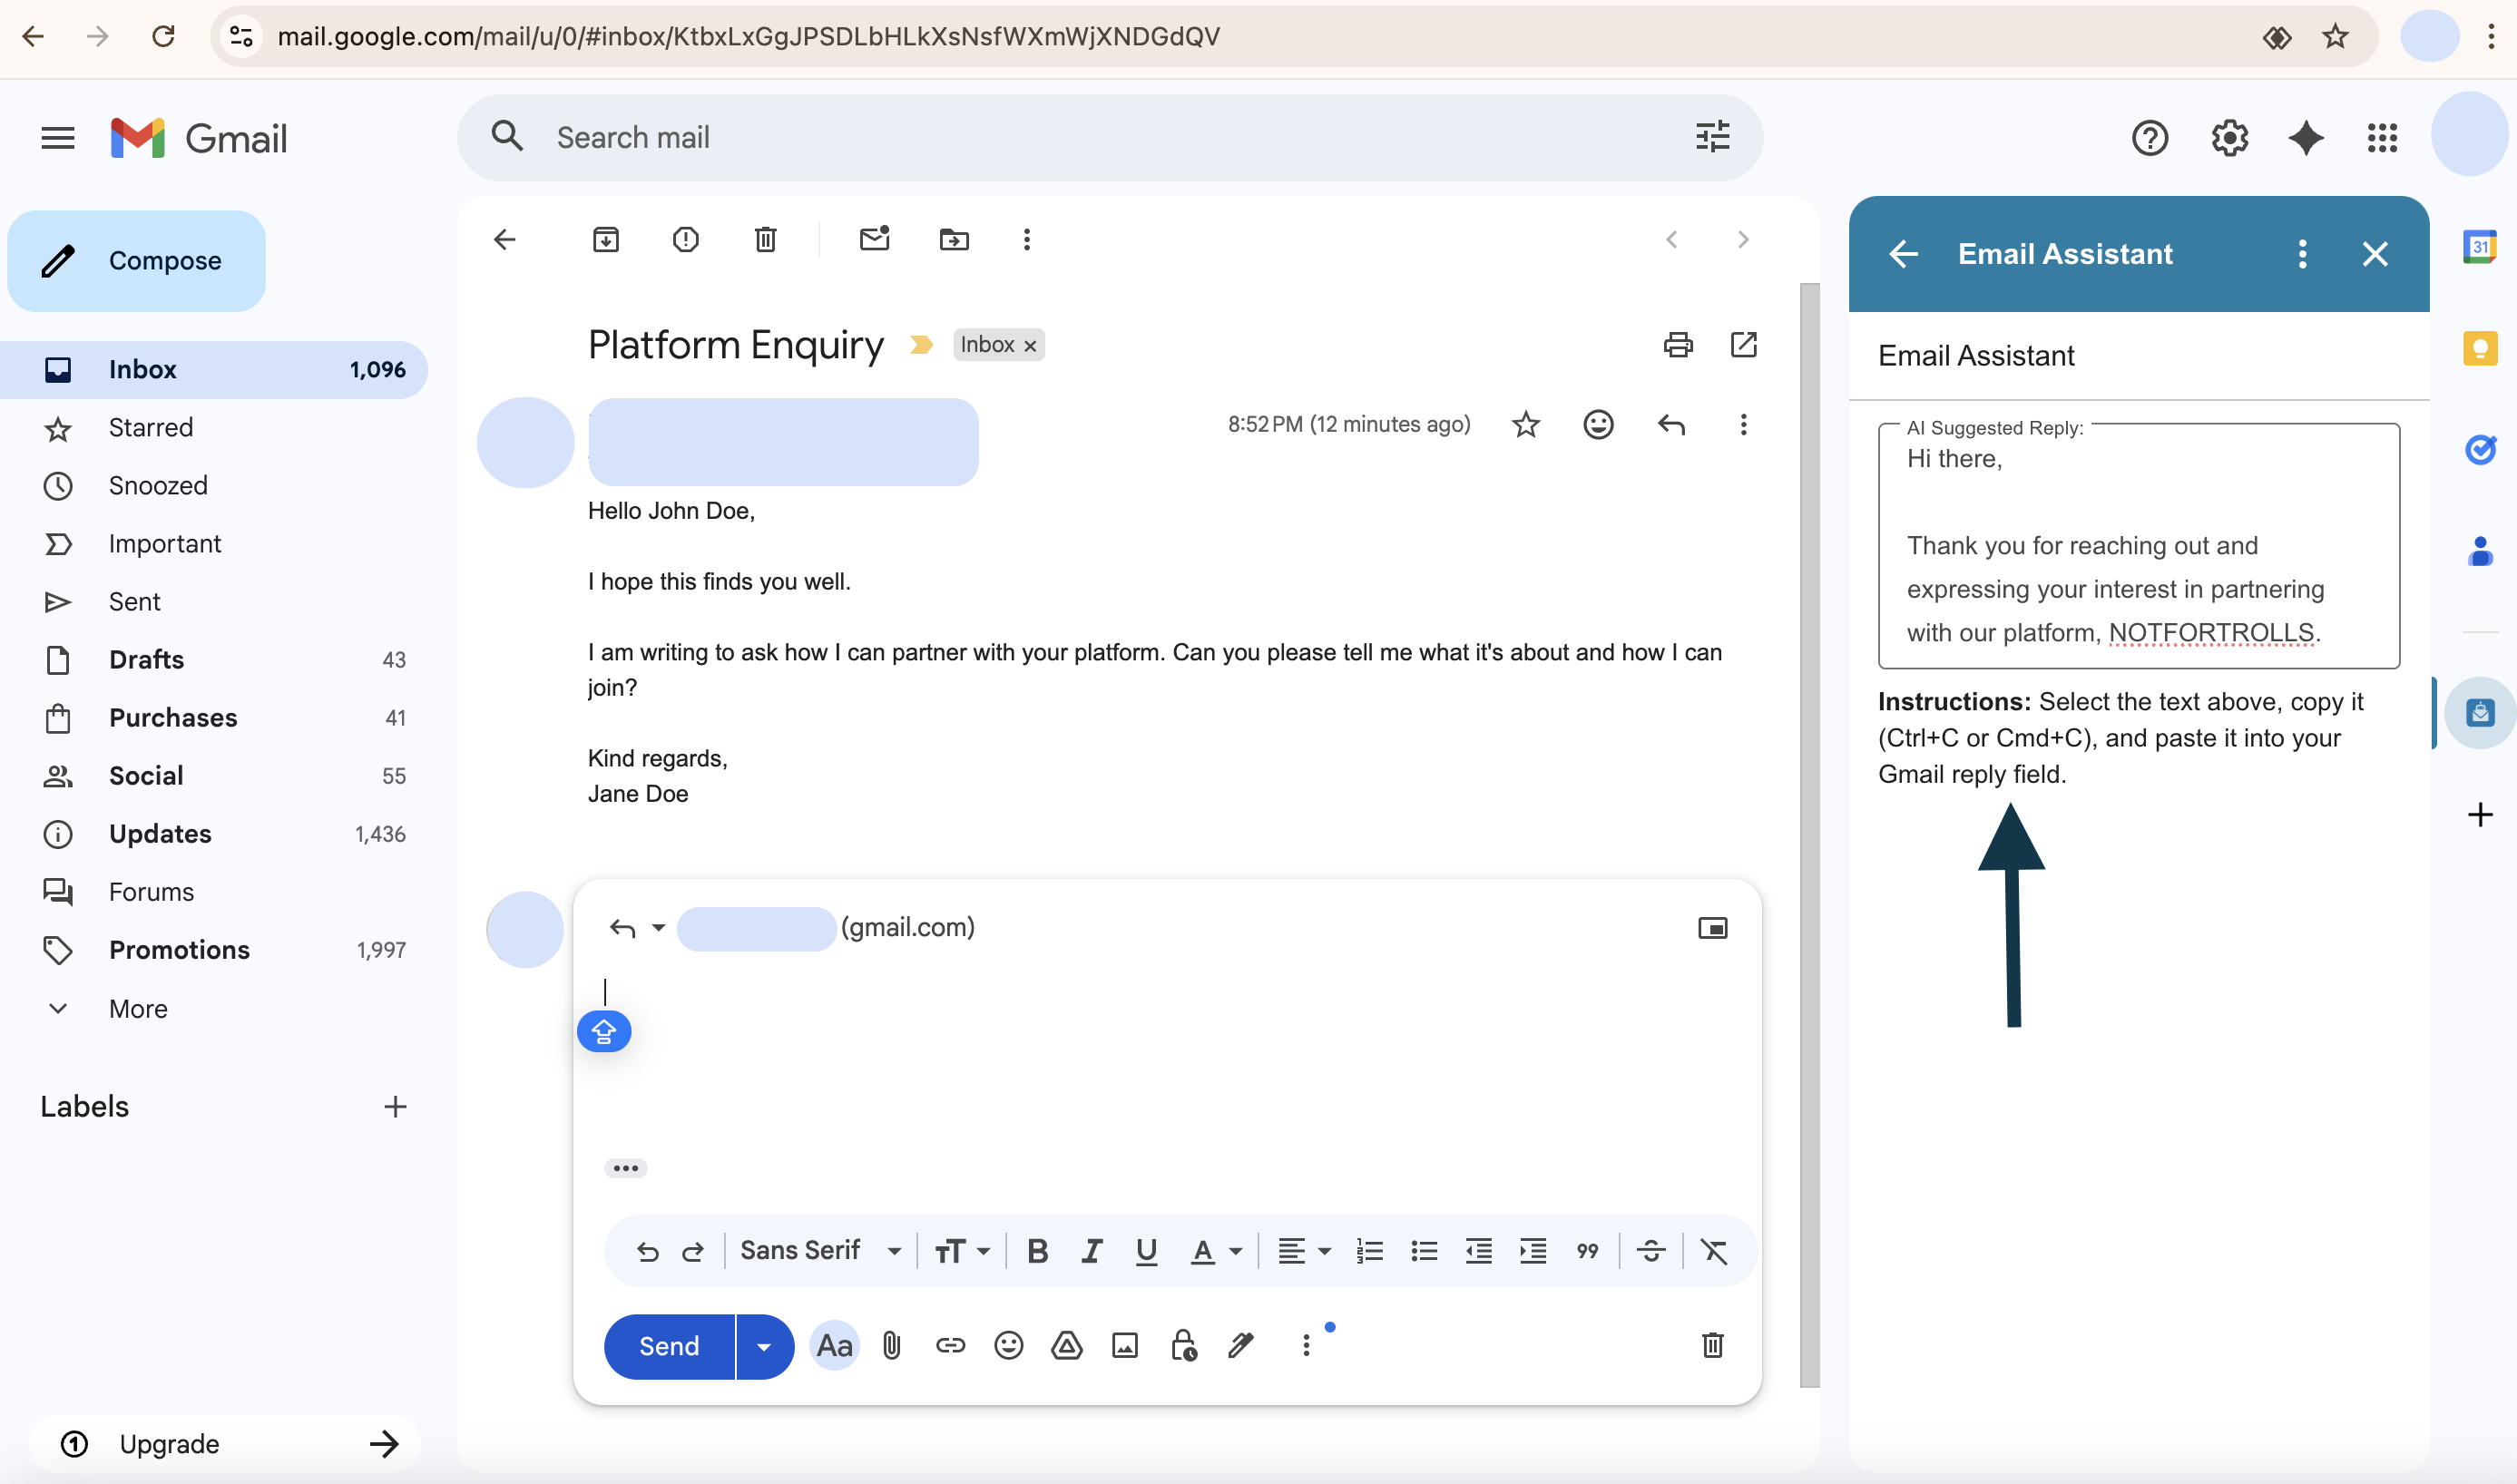
Task: Archive the Platform Enquiry email
Action: coord(605,239)
